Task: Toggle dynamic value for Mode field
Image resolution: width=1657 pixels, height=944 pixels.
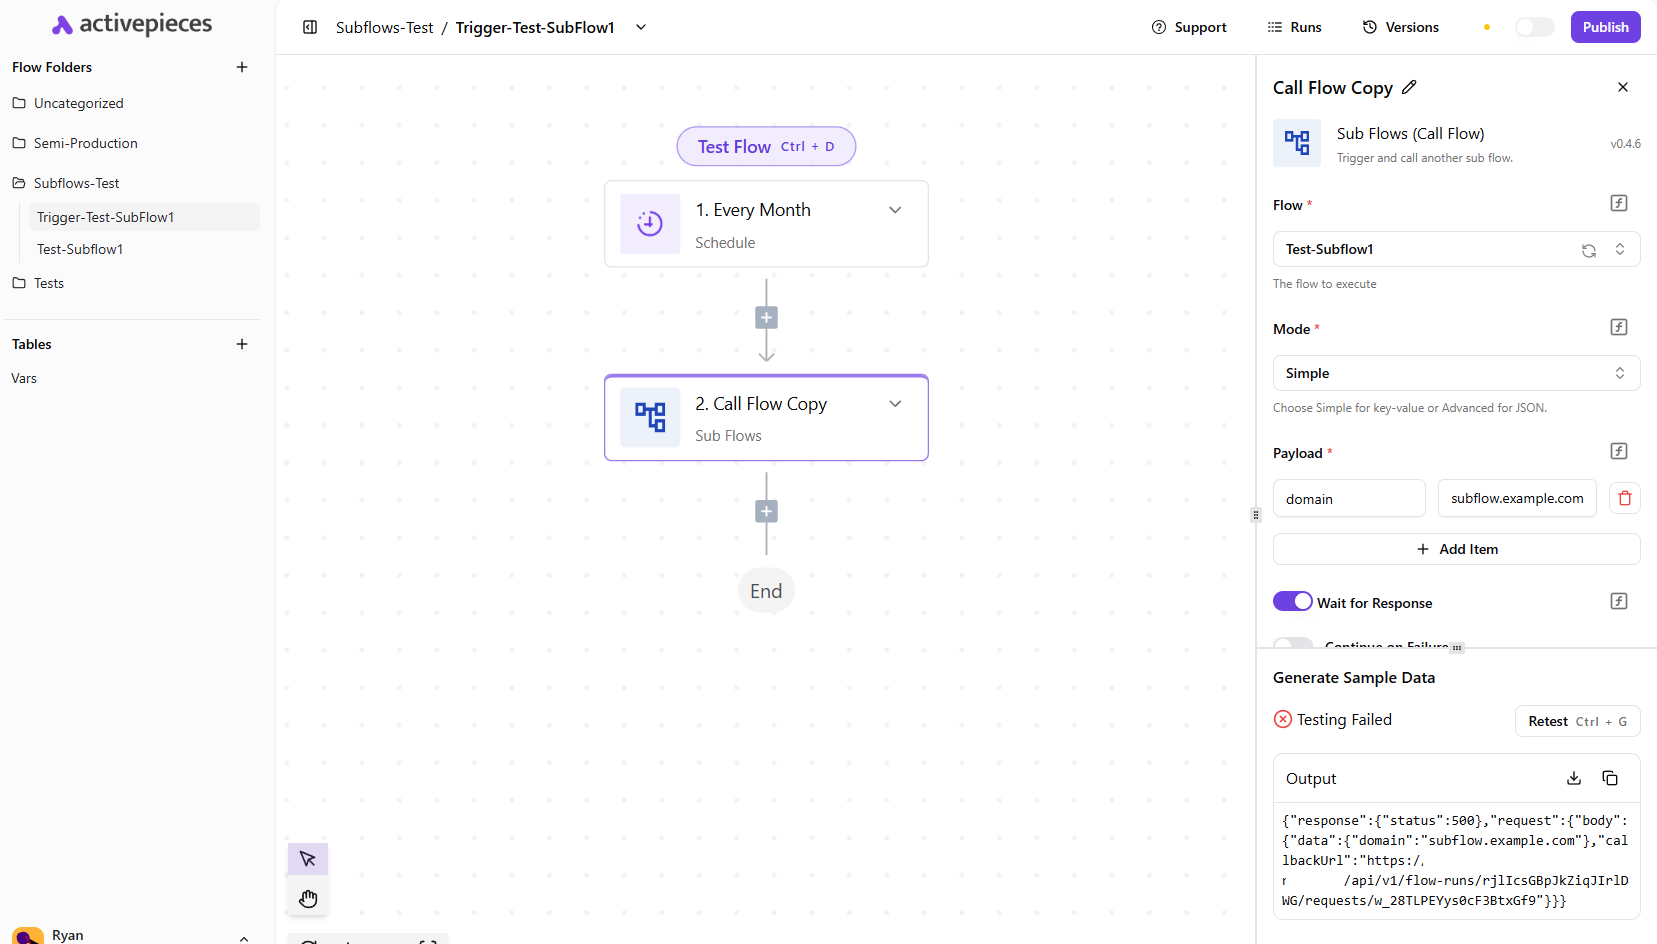Action: tap(1618, 327)
